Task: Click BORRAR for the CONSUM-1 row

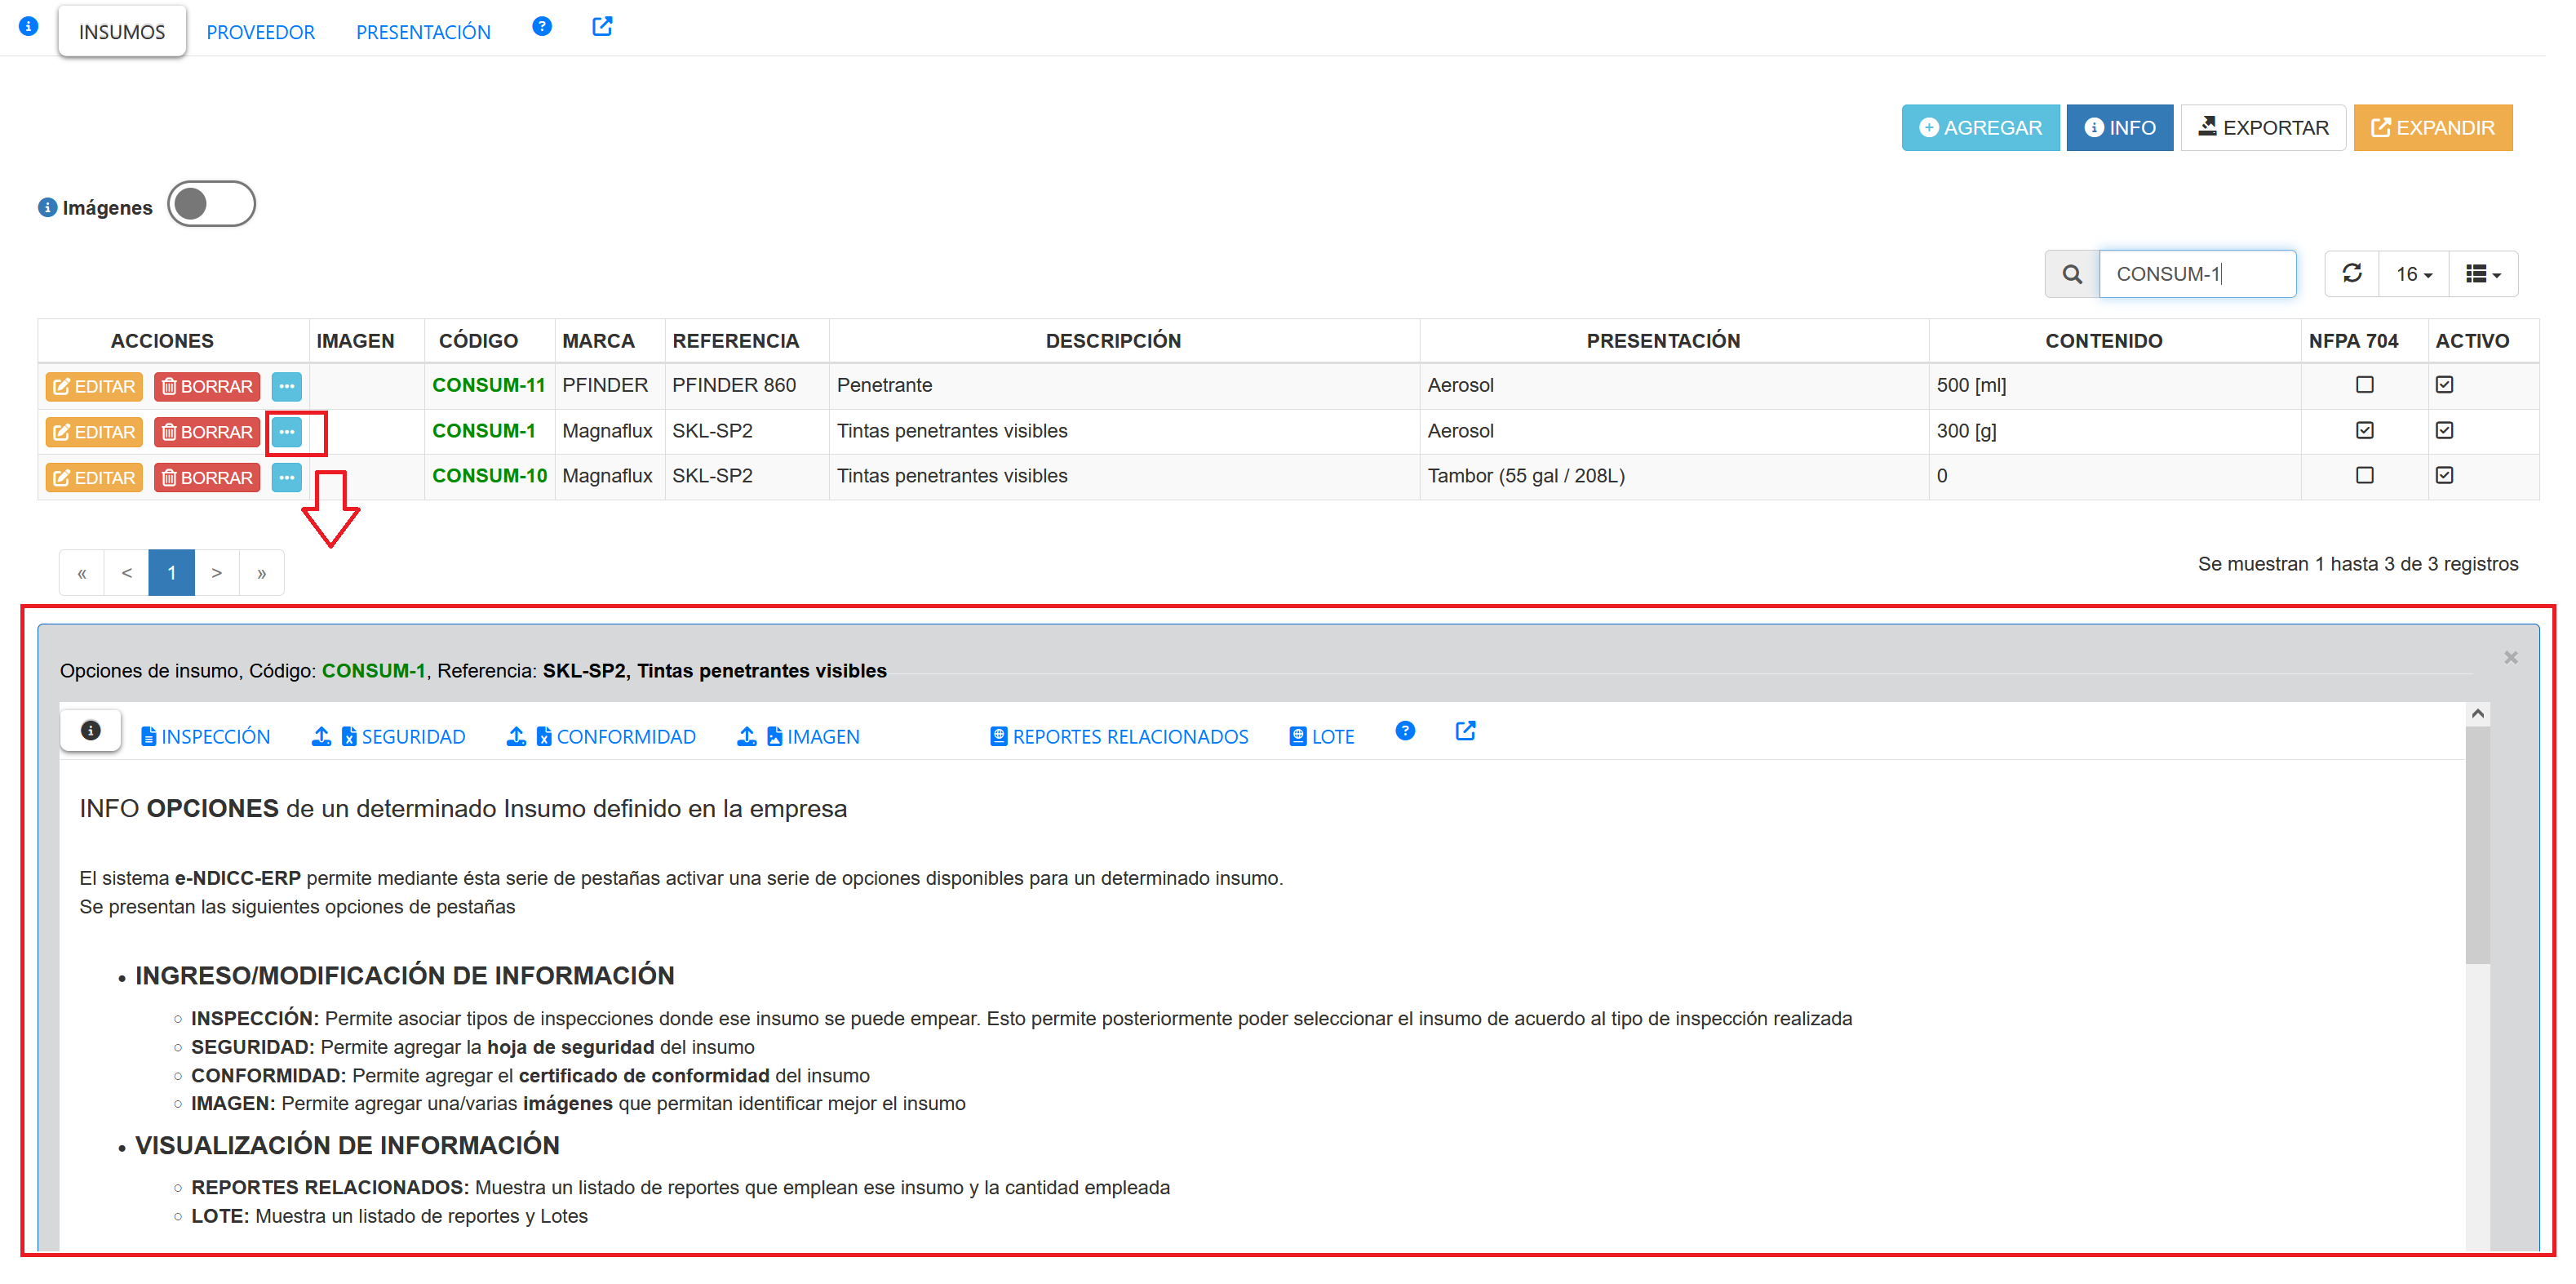Action: click(x=207, y=432)
